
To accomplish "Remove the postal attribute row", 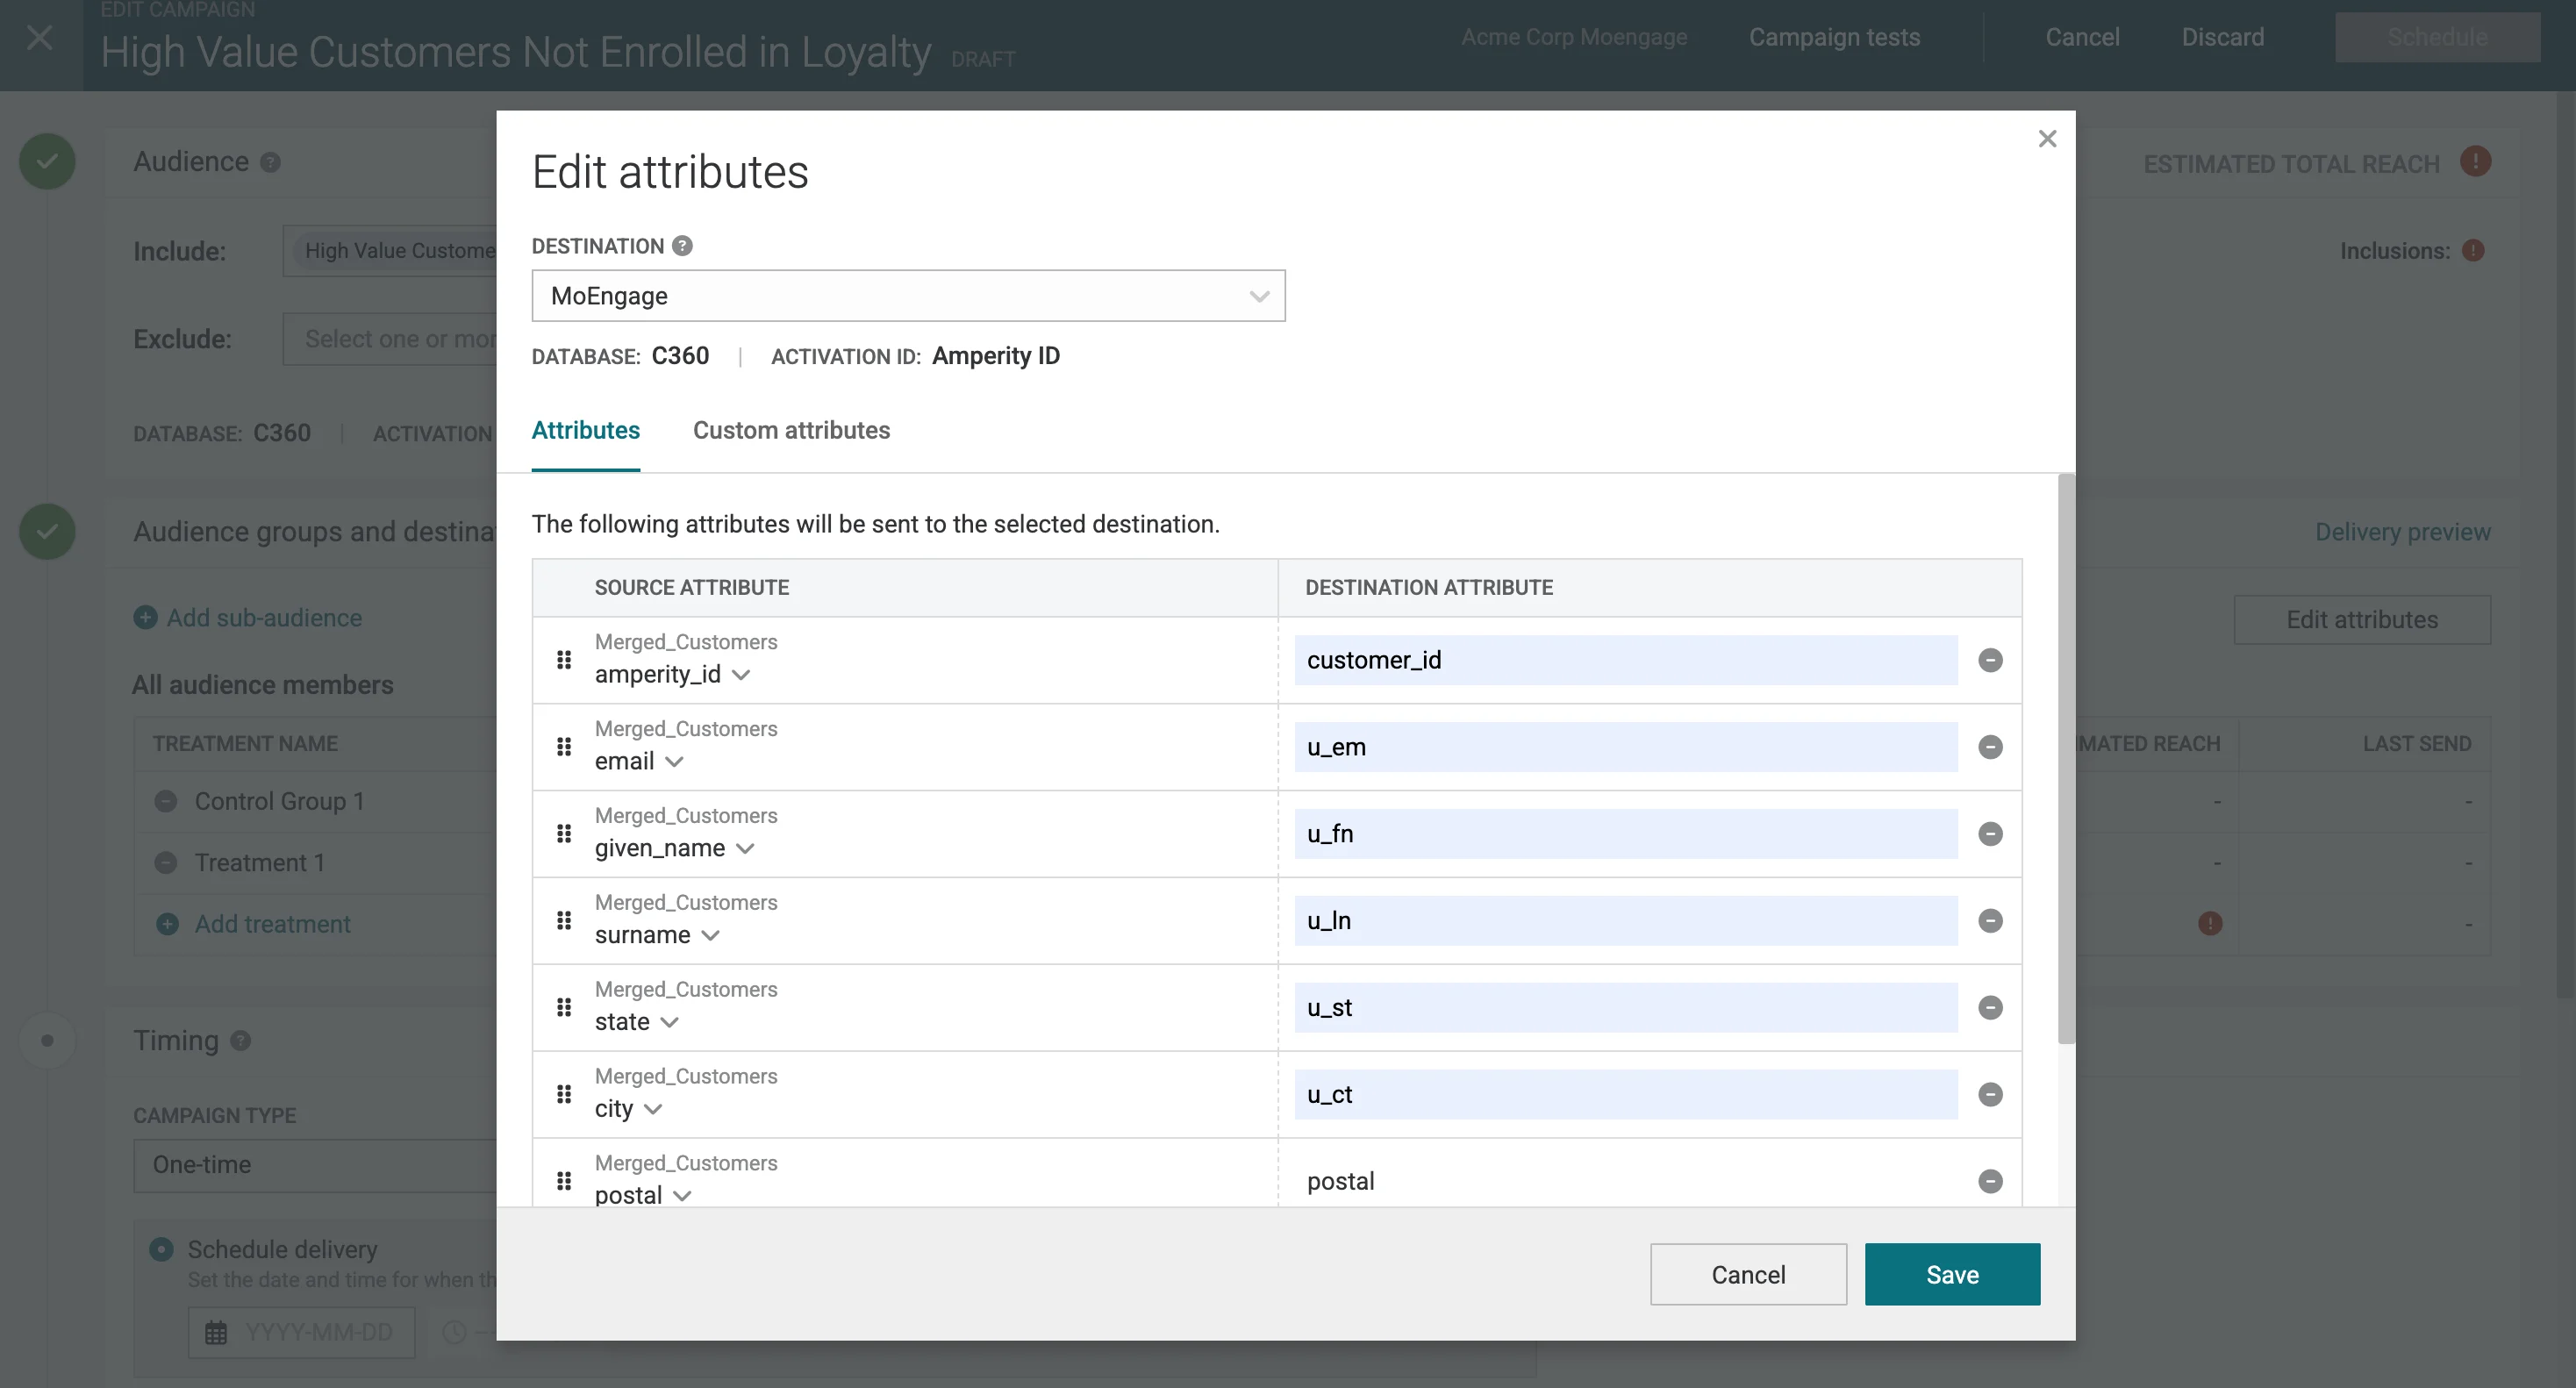I will coord(1990,1182).
